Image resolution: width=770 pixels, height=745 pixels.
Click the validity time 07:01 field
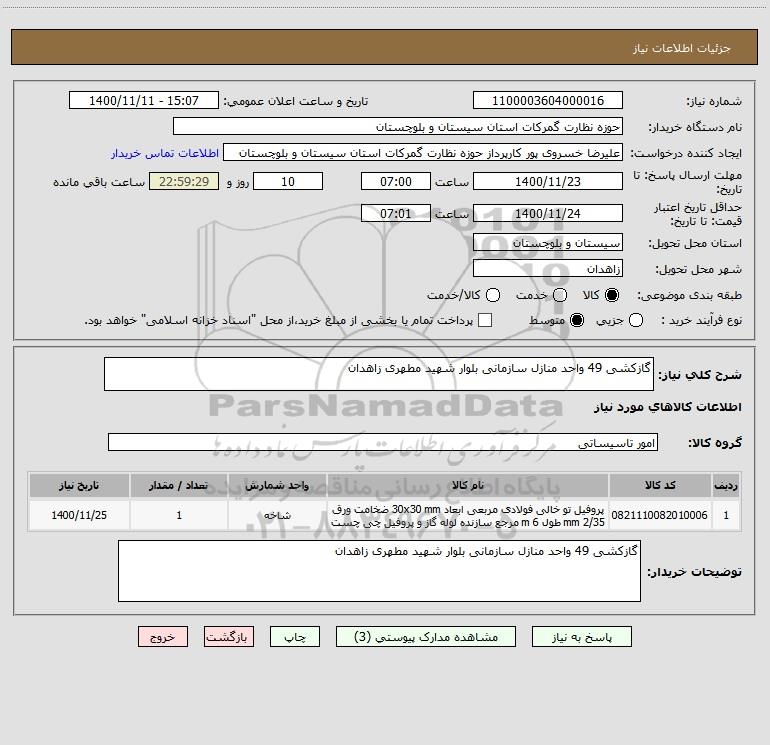point(396,213)
